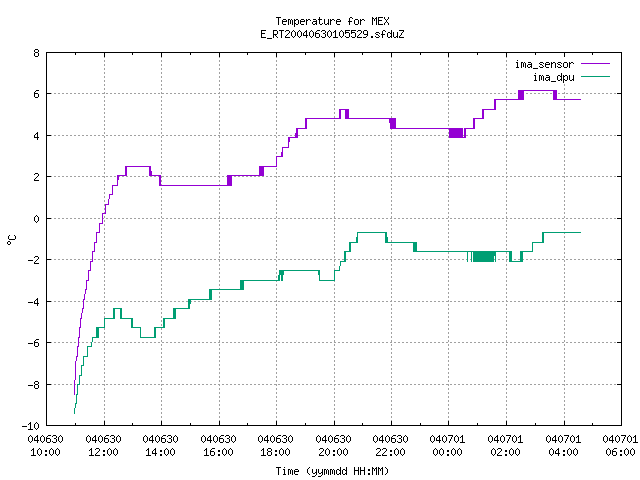The height and width of the screenshot is (480, 640).
Task: Click the x-axis time label "02:00"
Action: [505, 452]
